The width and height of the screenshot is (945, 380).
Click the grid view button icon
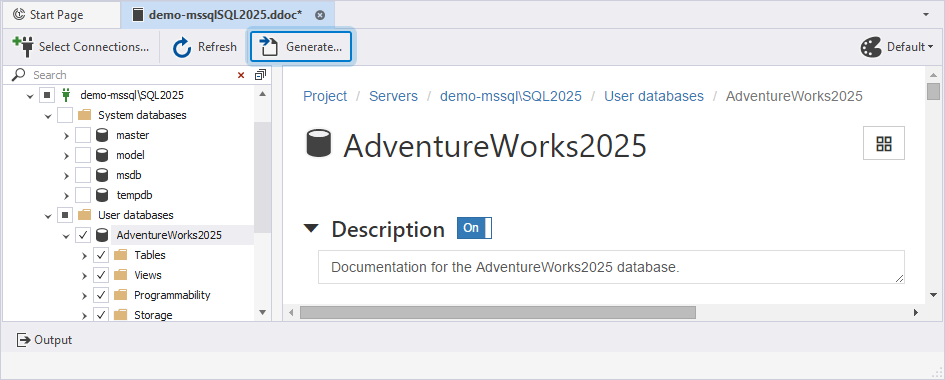(x=884, y=143)
